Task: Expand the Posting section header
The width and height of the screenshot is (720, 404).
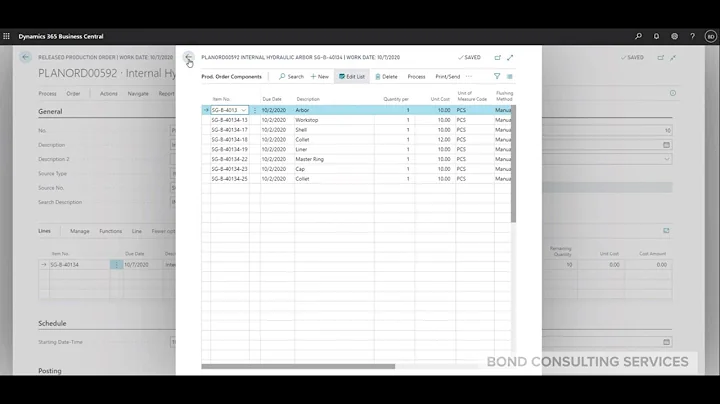Action: tap(50, 371)
